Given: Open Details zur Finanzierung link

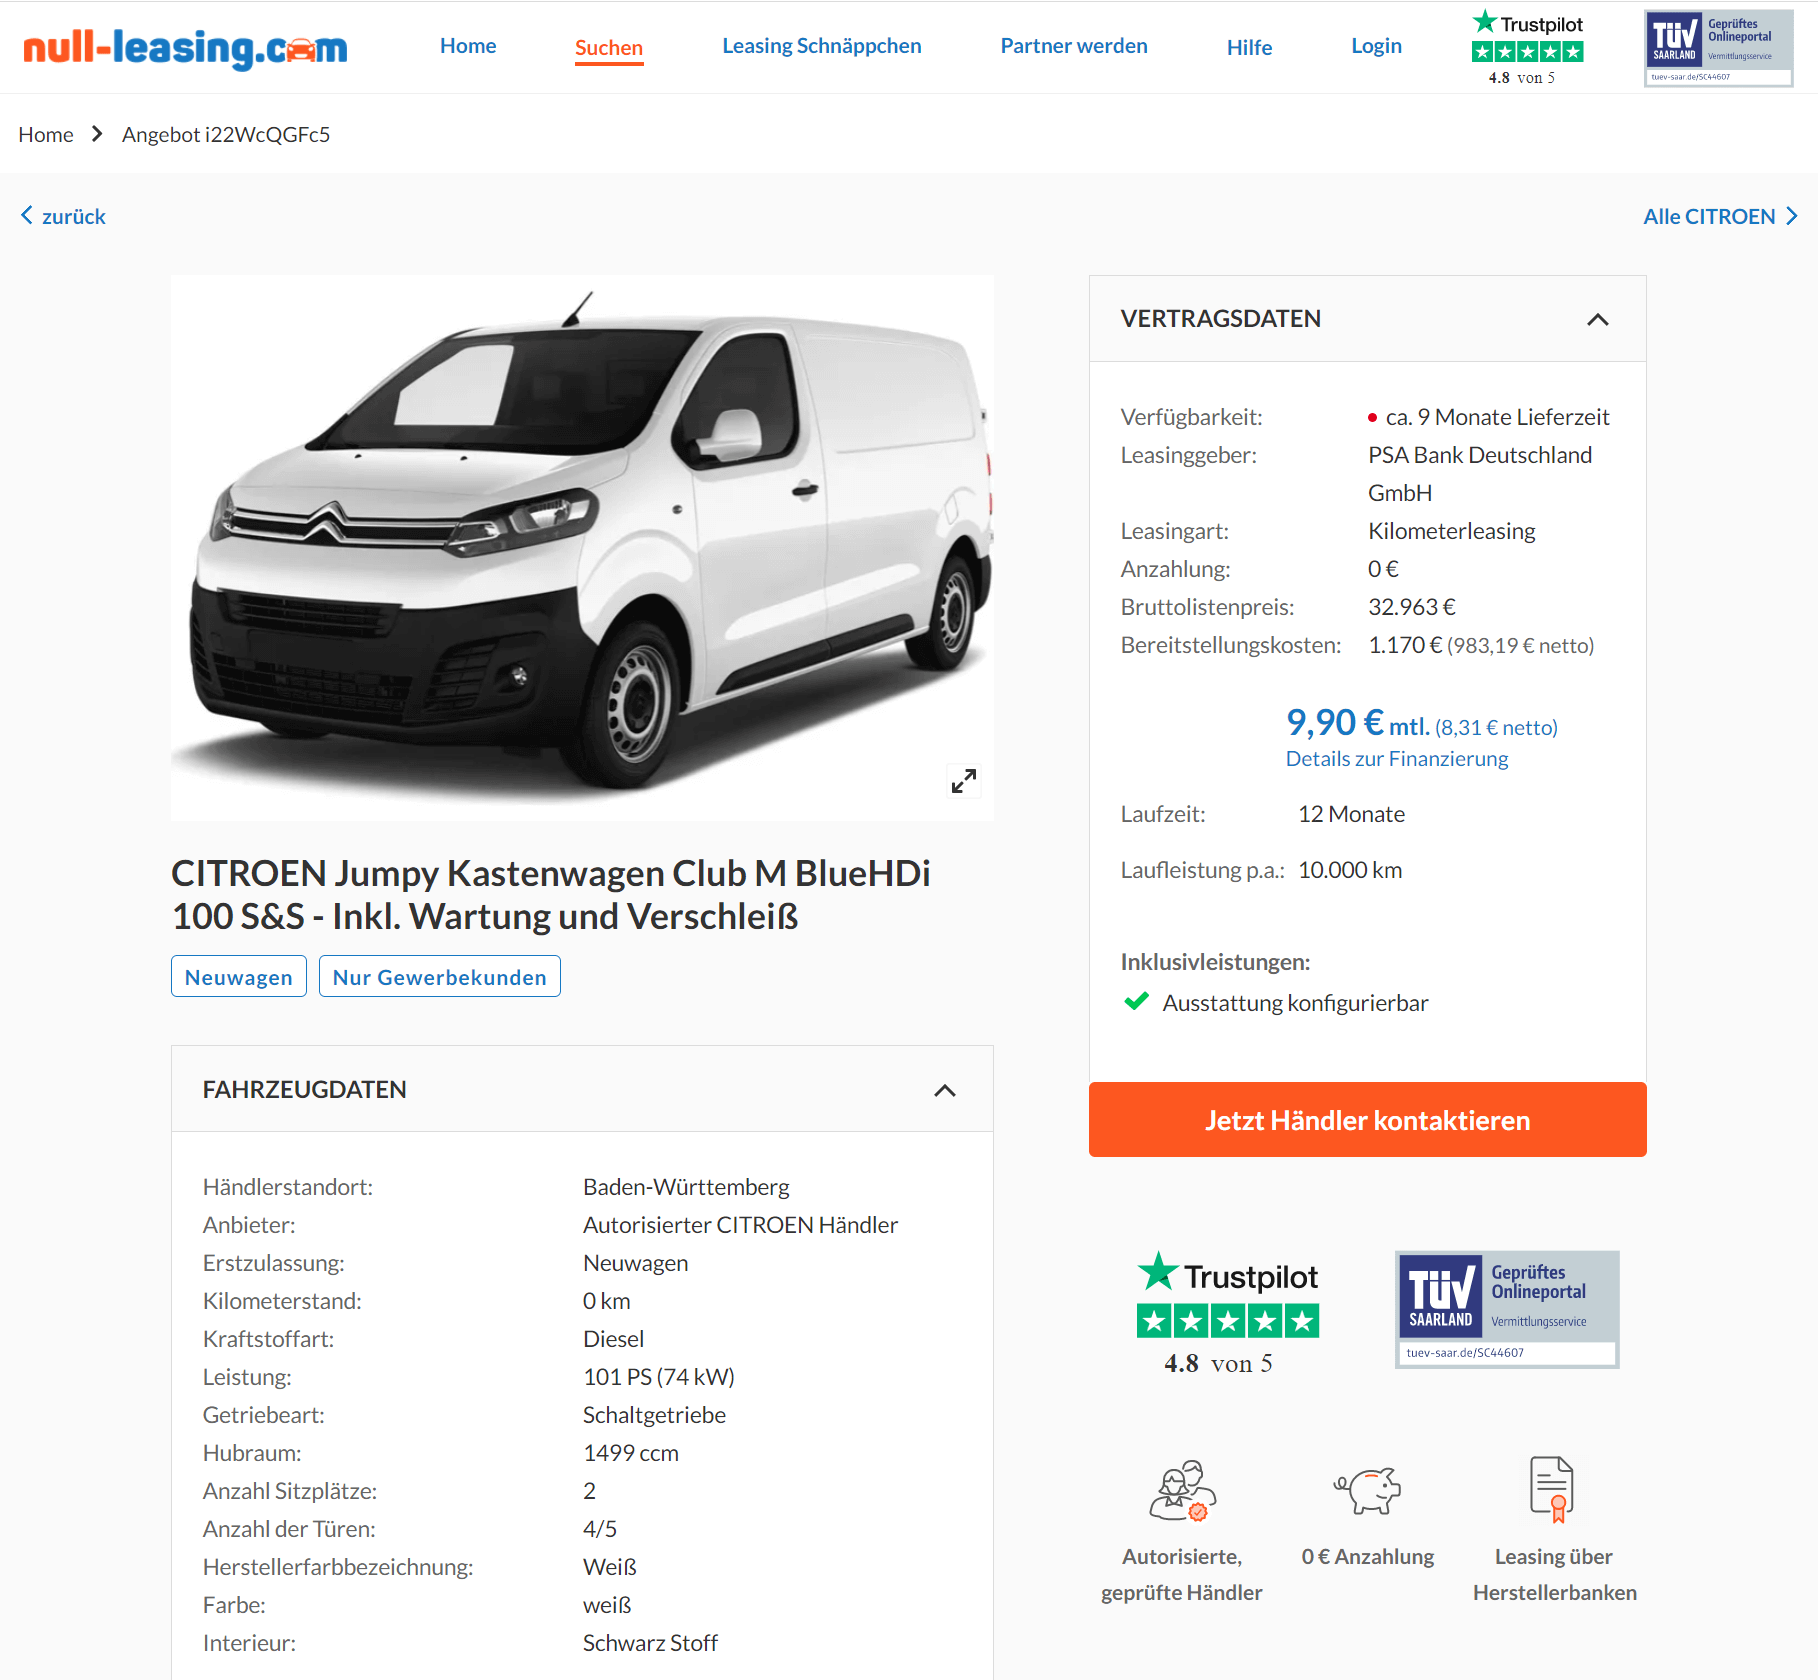Looking at the screenshot, I should tap(1397, 759).
